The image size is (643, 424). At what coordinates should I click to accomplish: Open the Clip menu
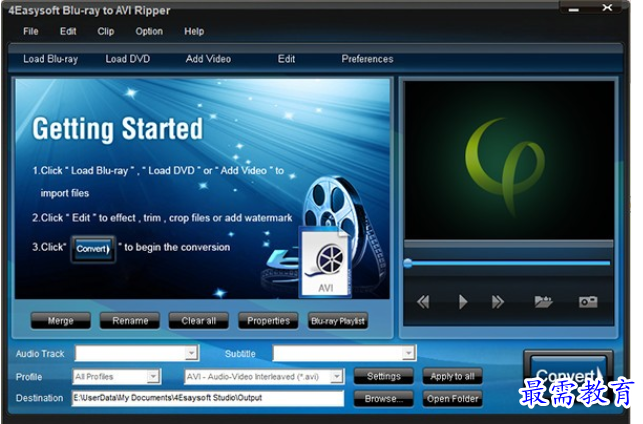coord(106,32)
